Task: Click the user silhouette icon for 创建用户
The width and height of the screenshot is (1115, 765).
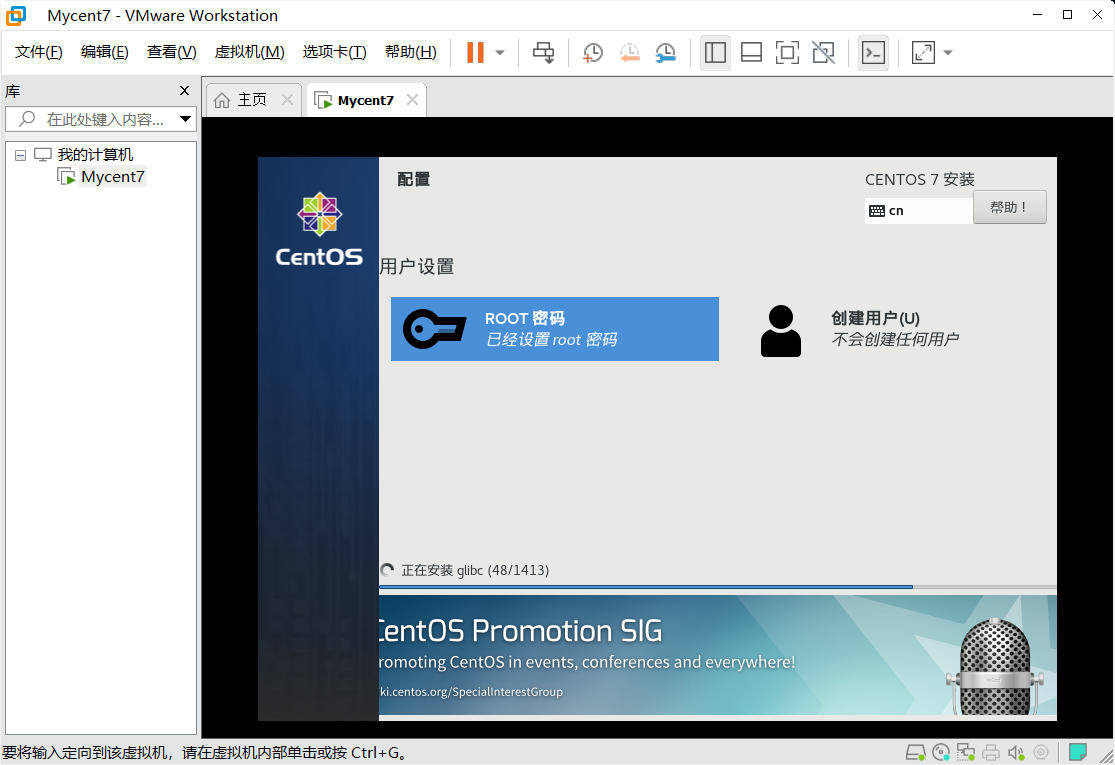Action: click(x=781, y=331)
